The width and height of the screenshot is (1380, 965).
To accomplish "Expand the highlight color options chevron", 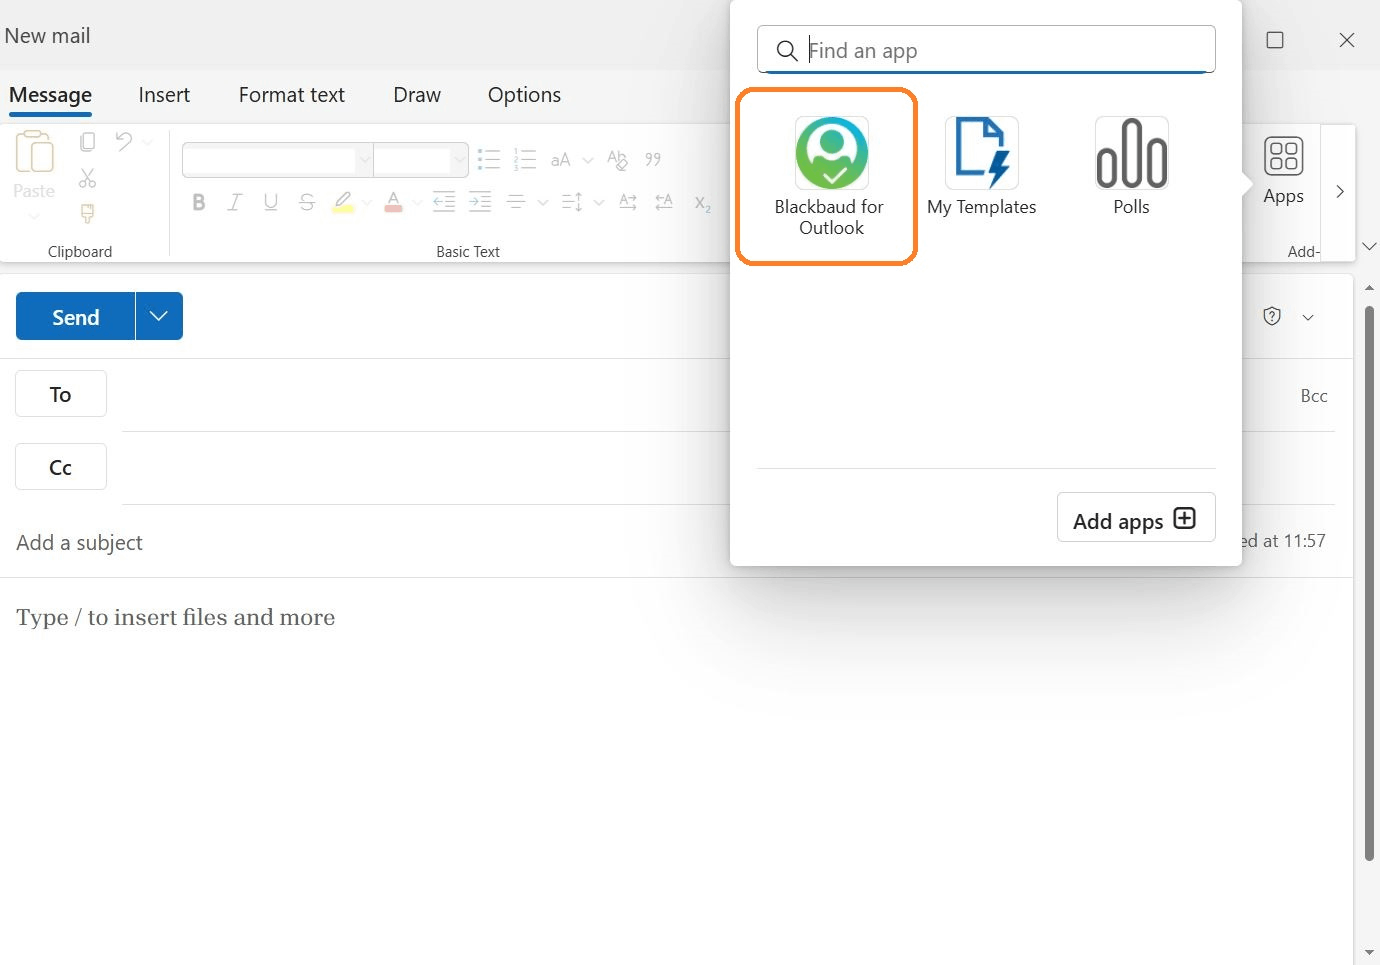I will click(x=366, y=202).
